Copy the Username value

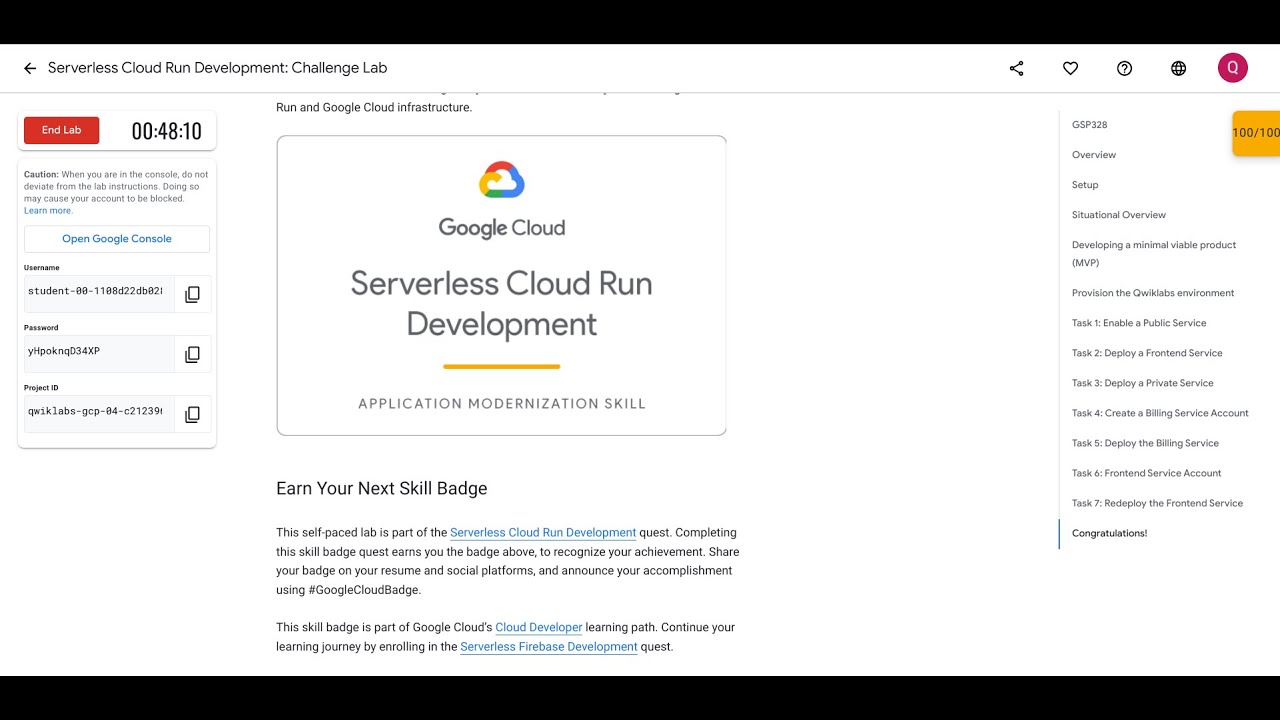pos(192,294)
